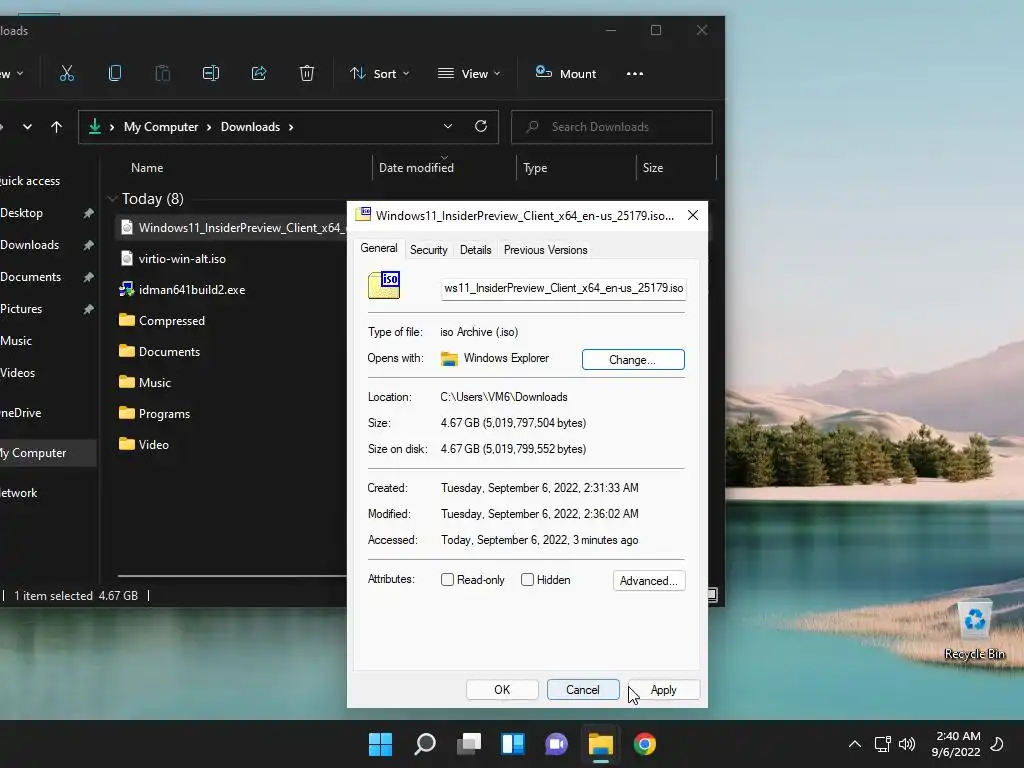Image resolution: width=1024 pixels, height=768 pixels.
Task: Click the volume speaker tray icon
Action: 907,744
